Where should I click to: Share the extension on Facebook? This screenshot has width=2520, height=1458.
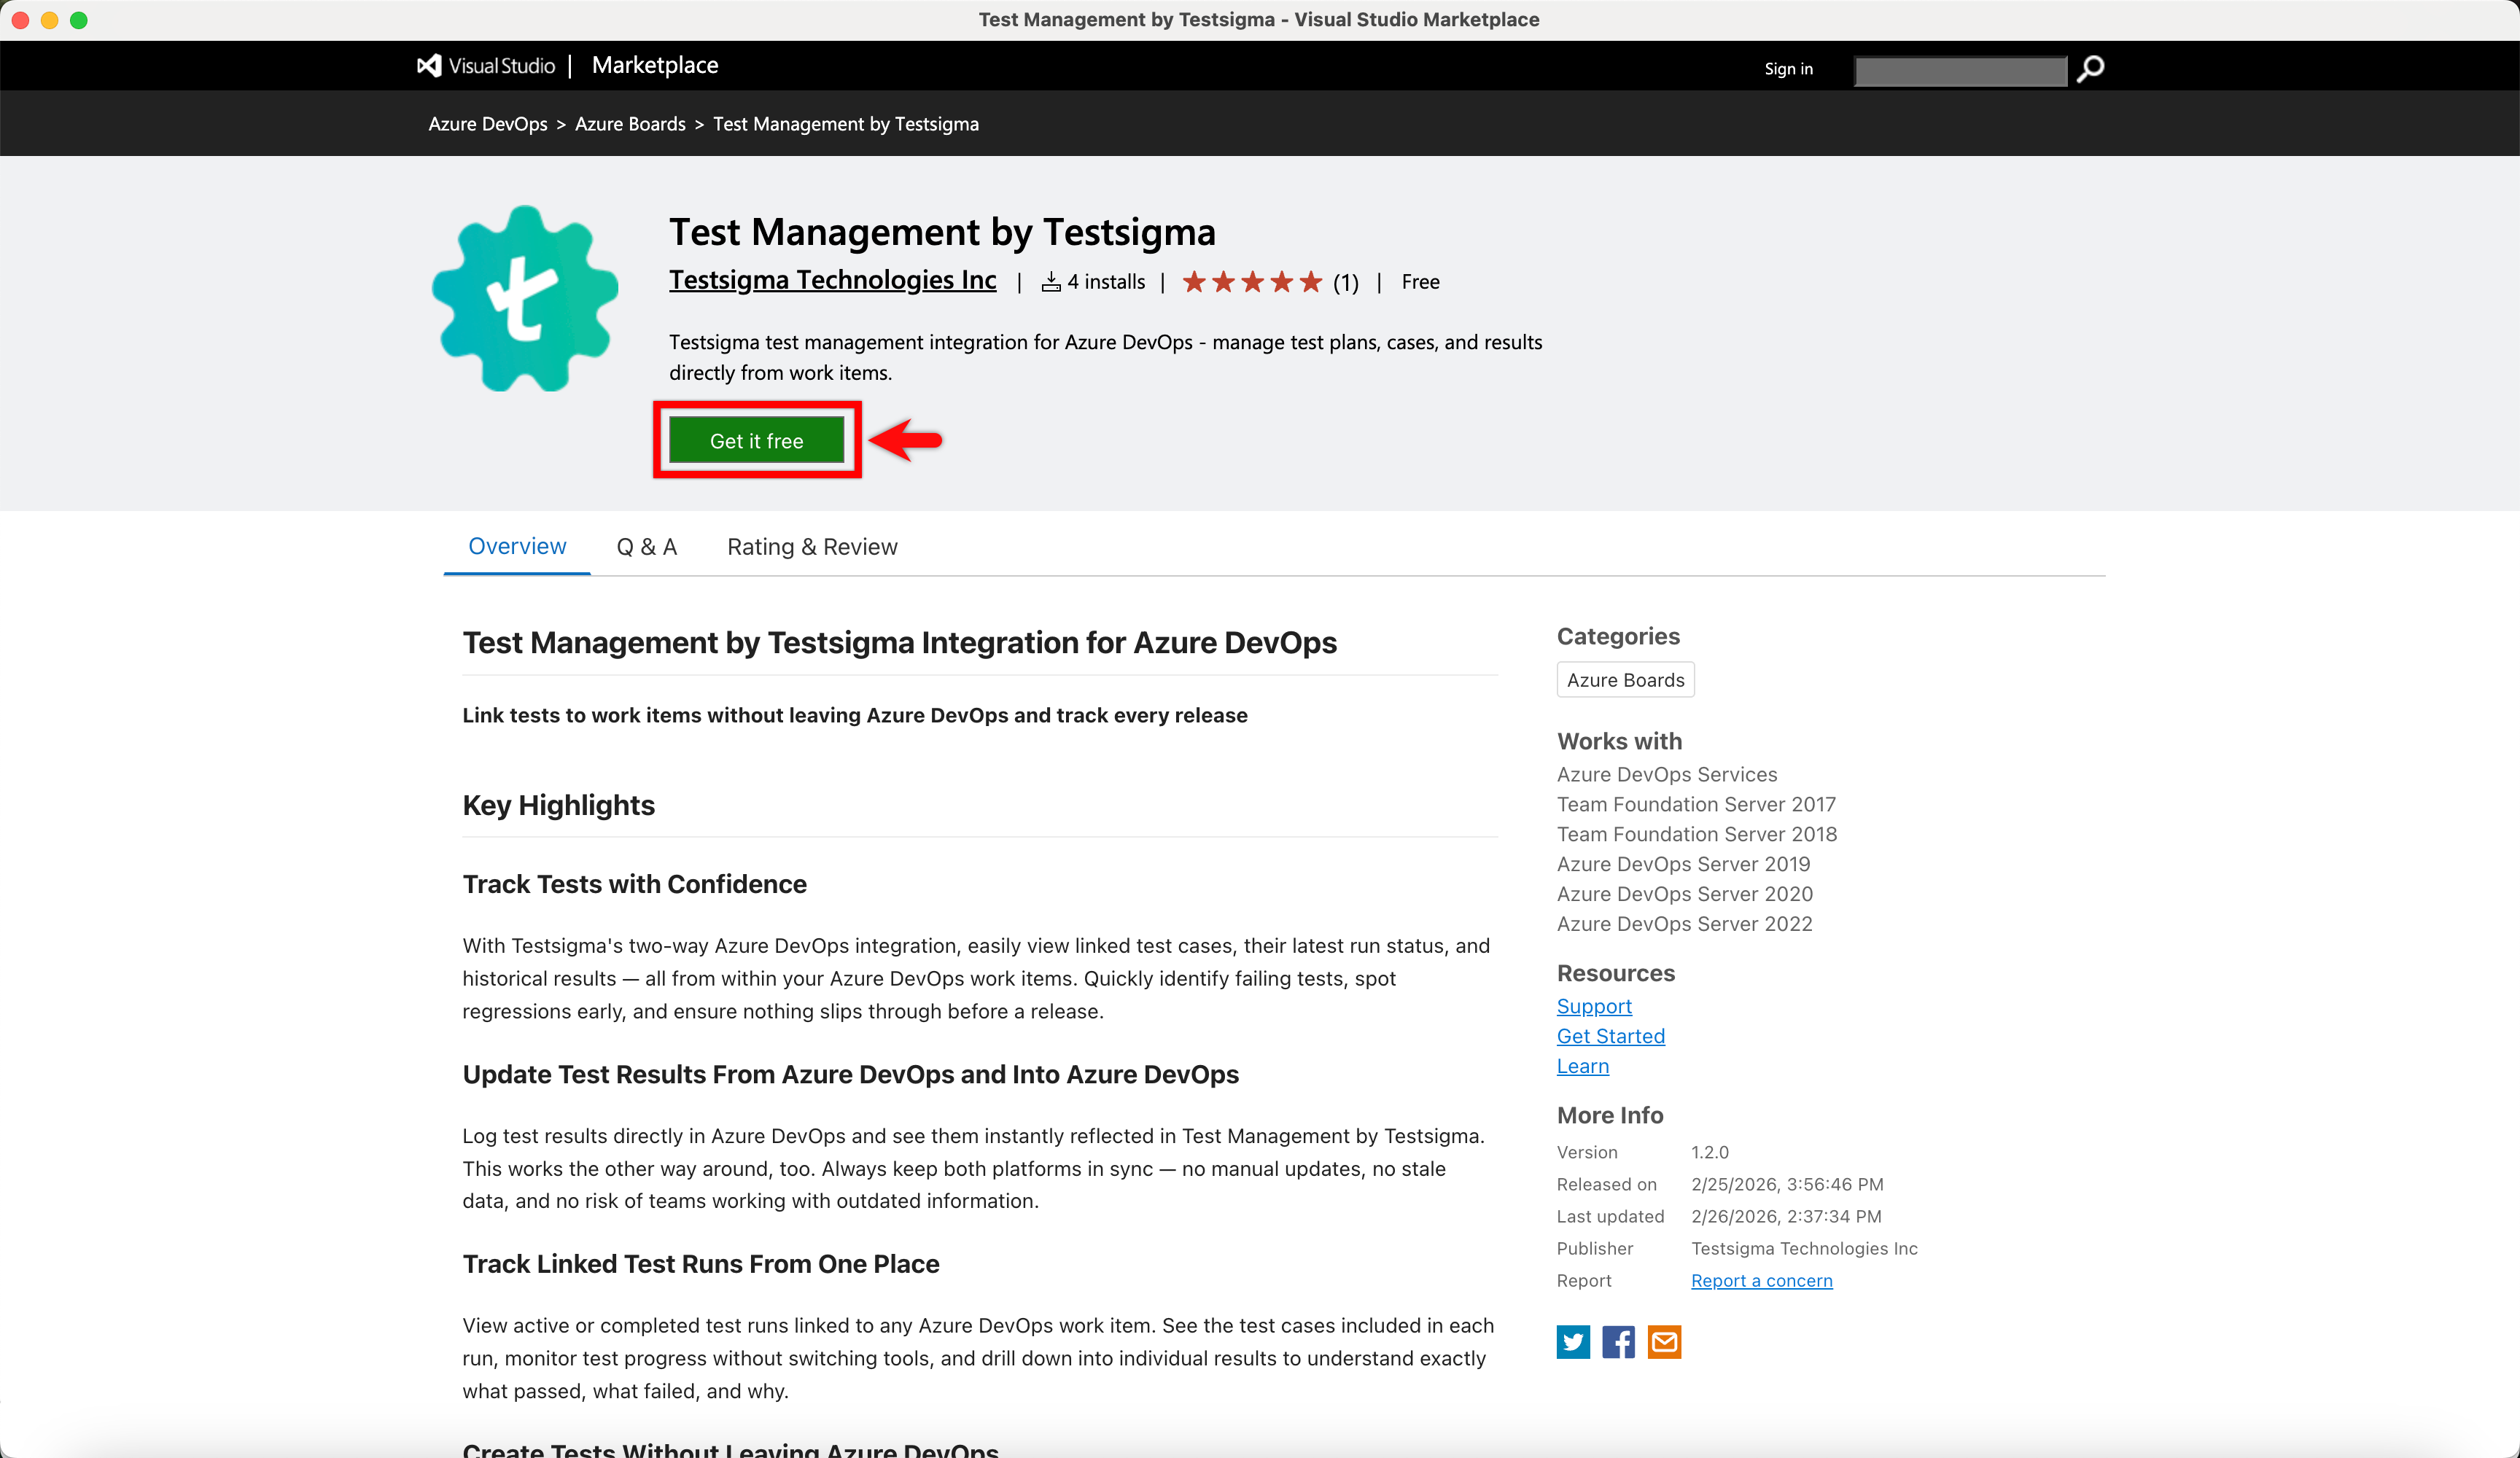(x=1618, y=1342)
